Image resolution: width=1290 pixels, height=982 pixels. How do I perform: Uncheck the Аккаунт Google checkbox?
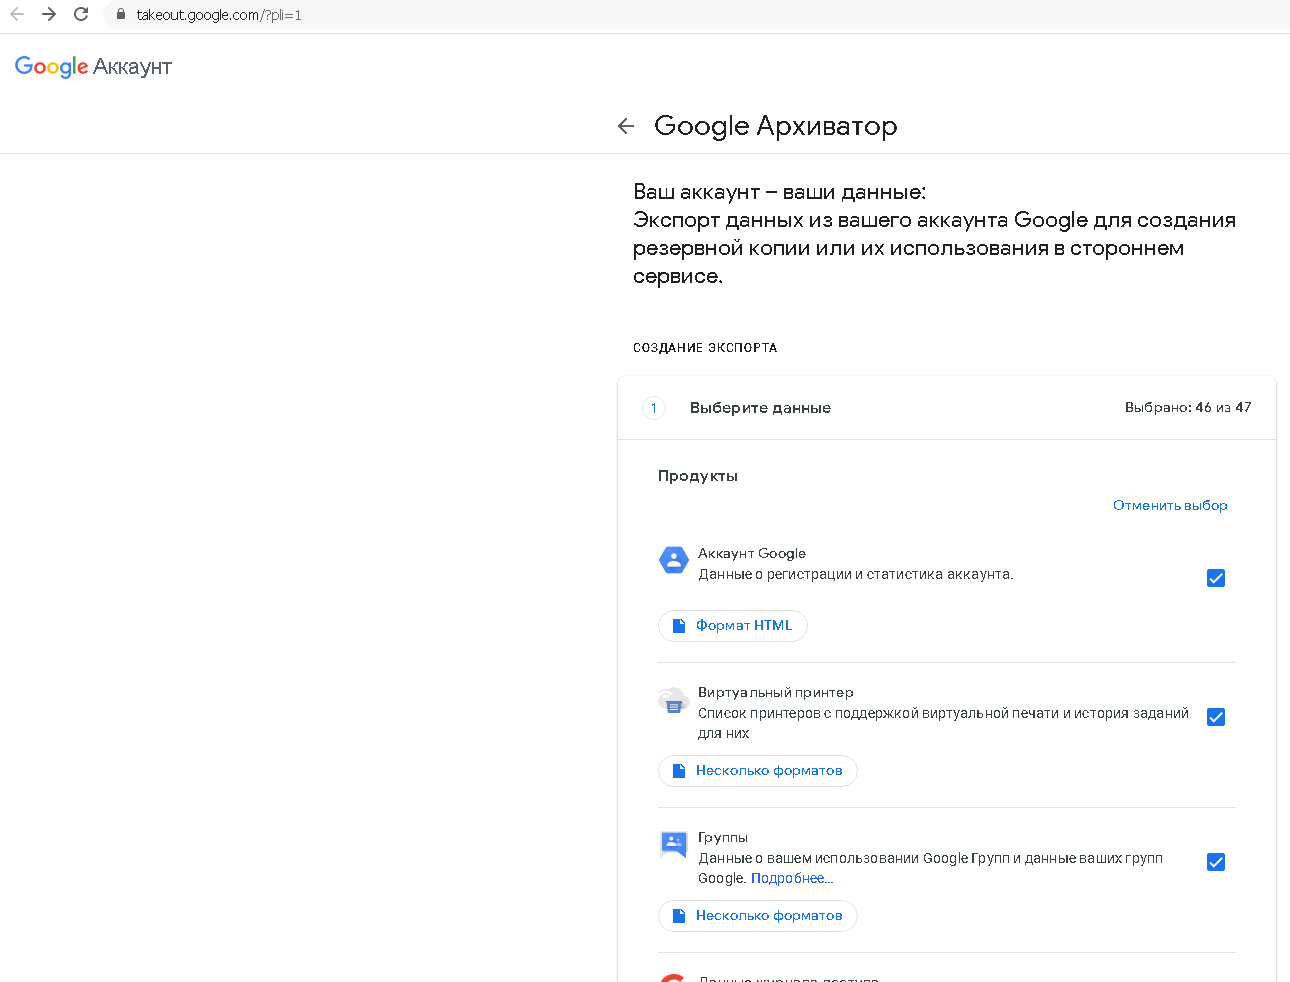coord(1216,578)
